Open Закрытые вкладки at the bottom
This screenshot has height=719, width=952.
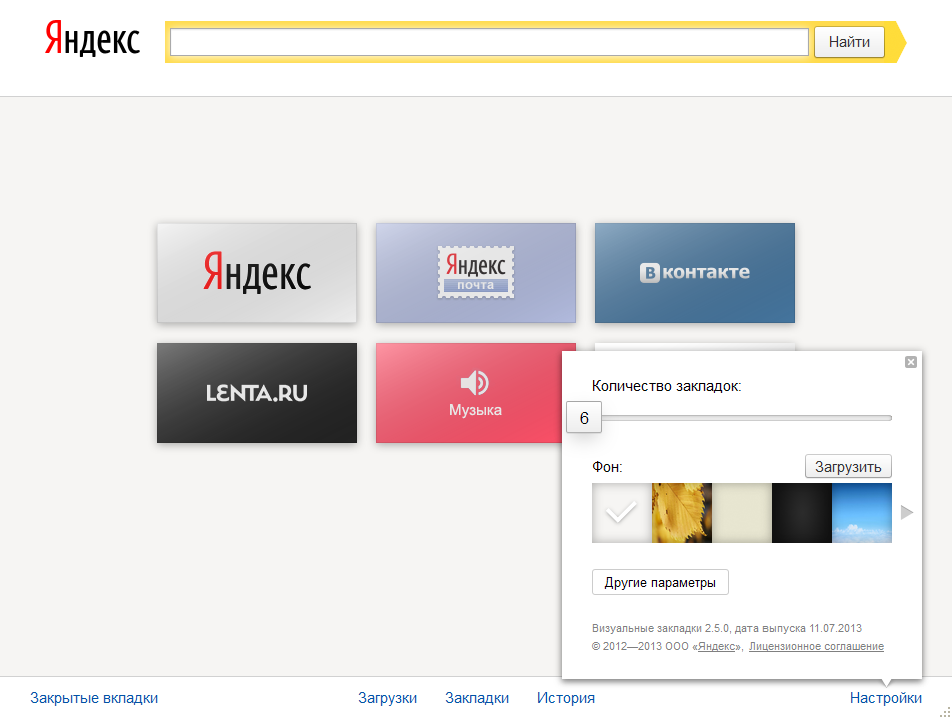pos(94,698)
